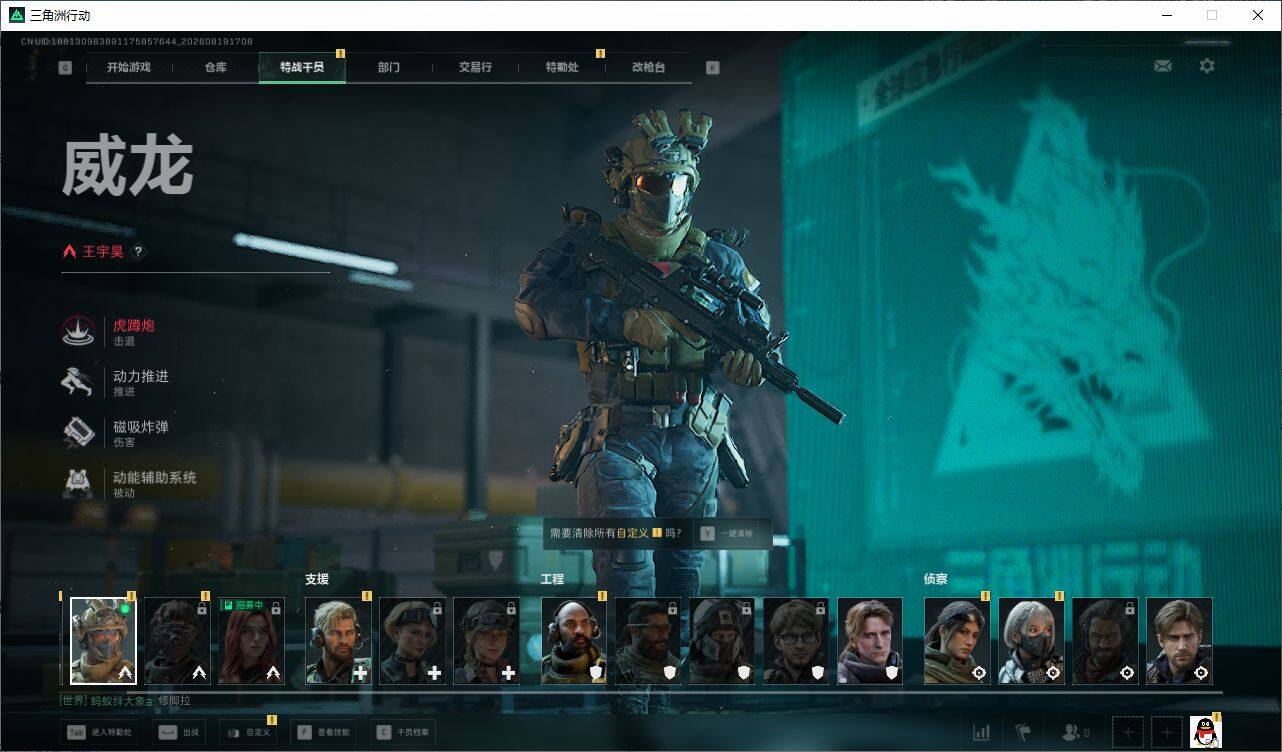Click the 工程 class heading
Screen dimensions: 1282x752
click(552, 579)
